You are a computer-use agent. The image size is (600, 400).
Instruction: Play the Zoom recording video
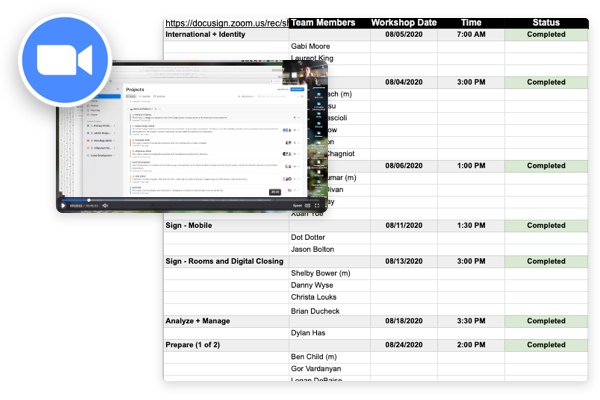(x=64, y=205)
